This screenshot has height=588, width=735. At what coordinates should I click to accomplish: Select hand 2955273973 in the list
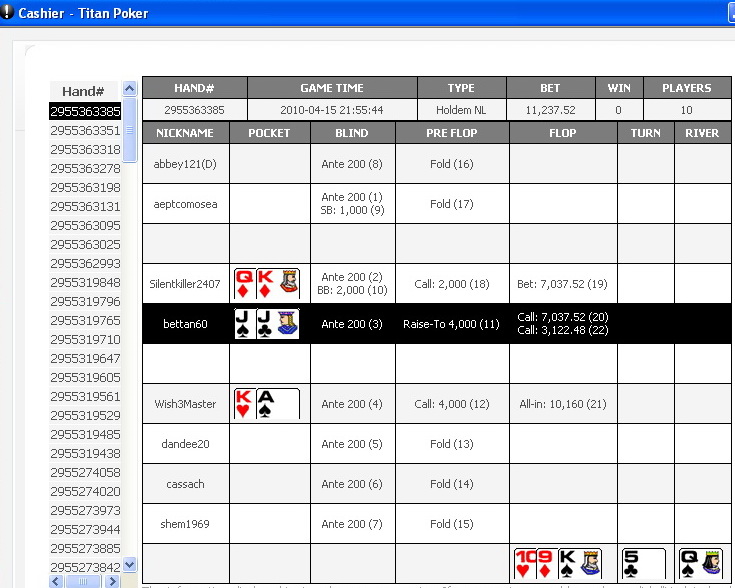click(x=85, y=510)
